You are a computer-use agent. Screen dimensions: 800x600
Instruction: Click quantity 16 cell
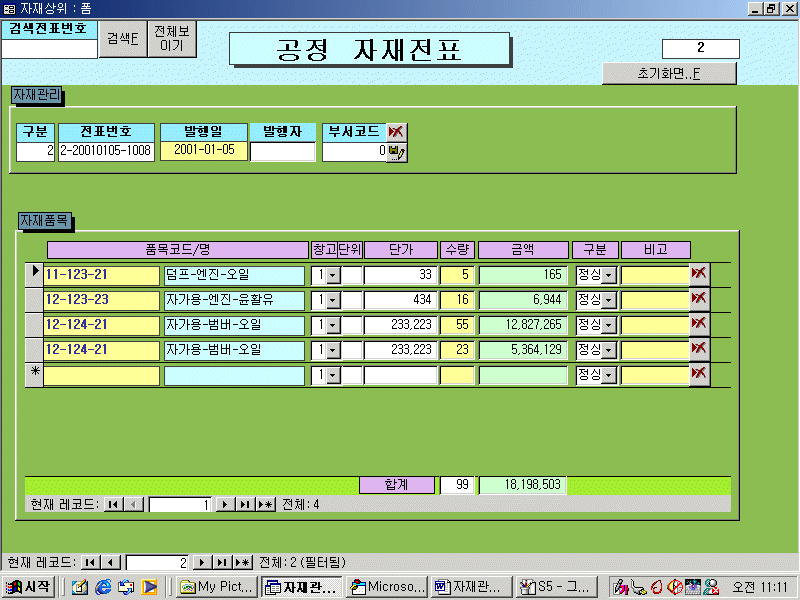point(458,300)
